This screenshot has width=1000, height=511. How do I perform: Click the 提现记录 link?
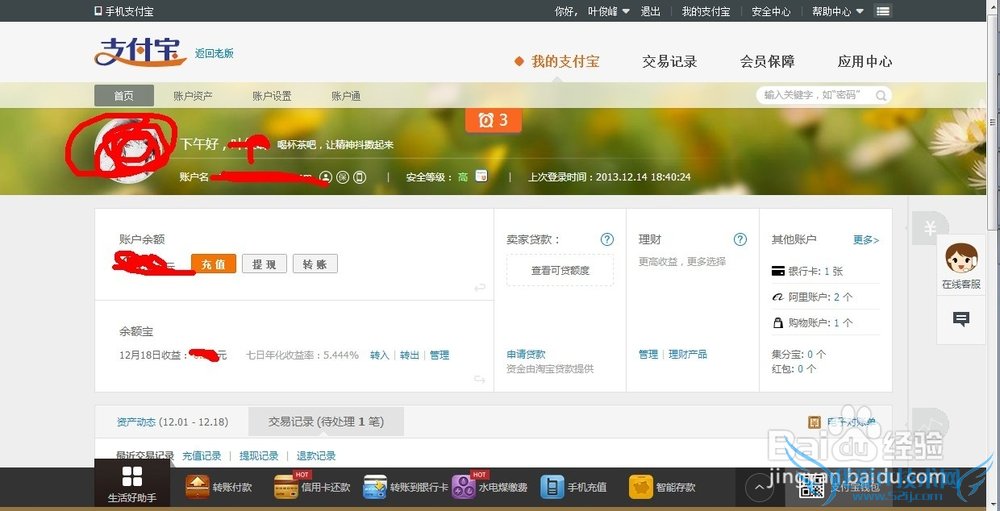259,456
